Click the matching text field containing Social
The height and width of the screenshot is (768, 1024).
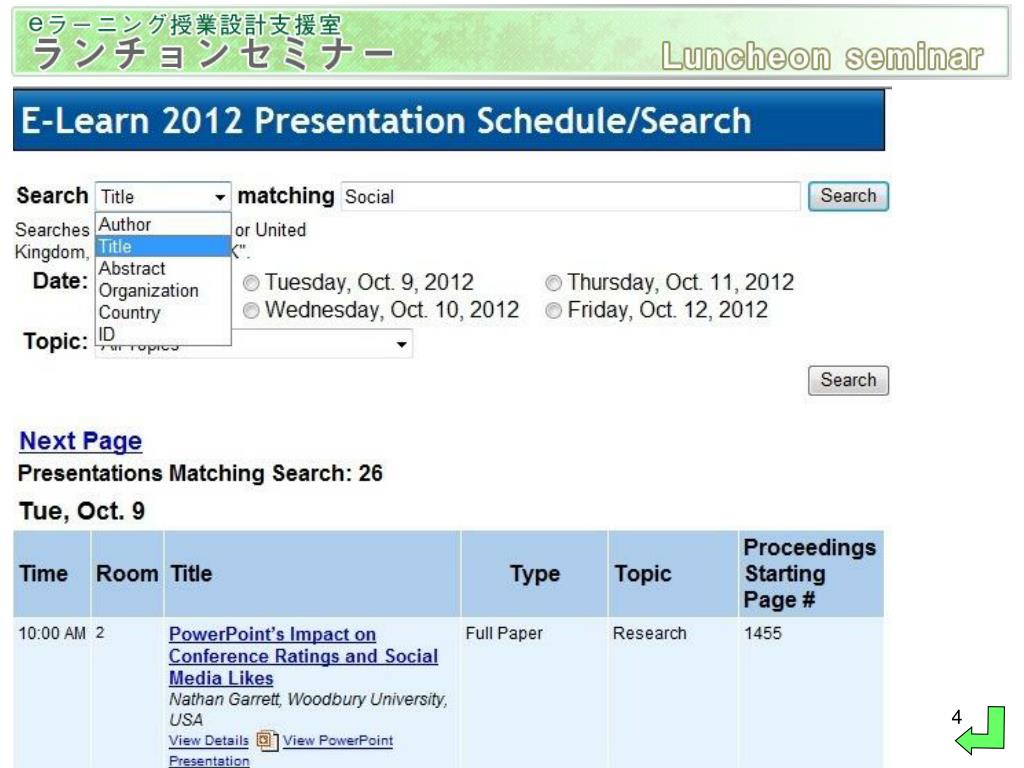(570, 197)
